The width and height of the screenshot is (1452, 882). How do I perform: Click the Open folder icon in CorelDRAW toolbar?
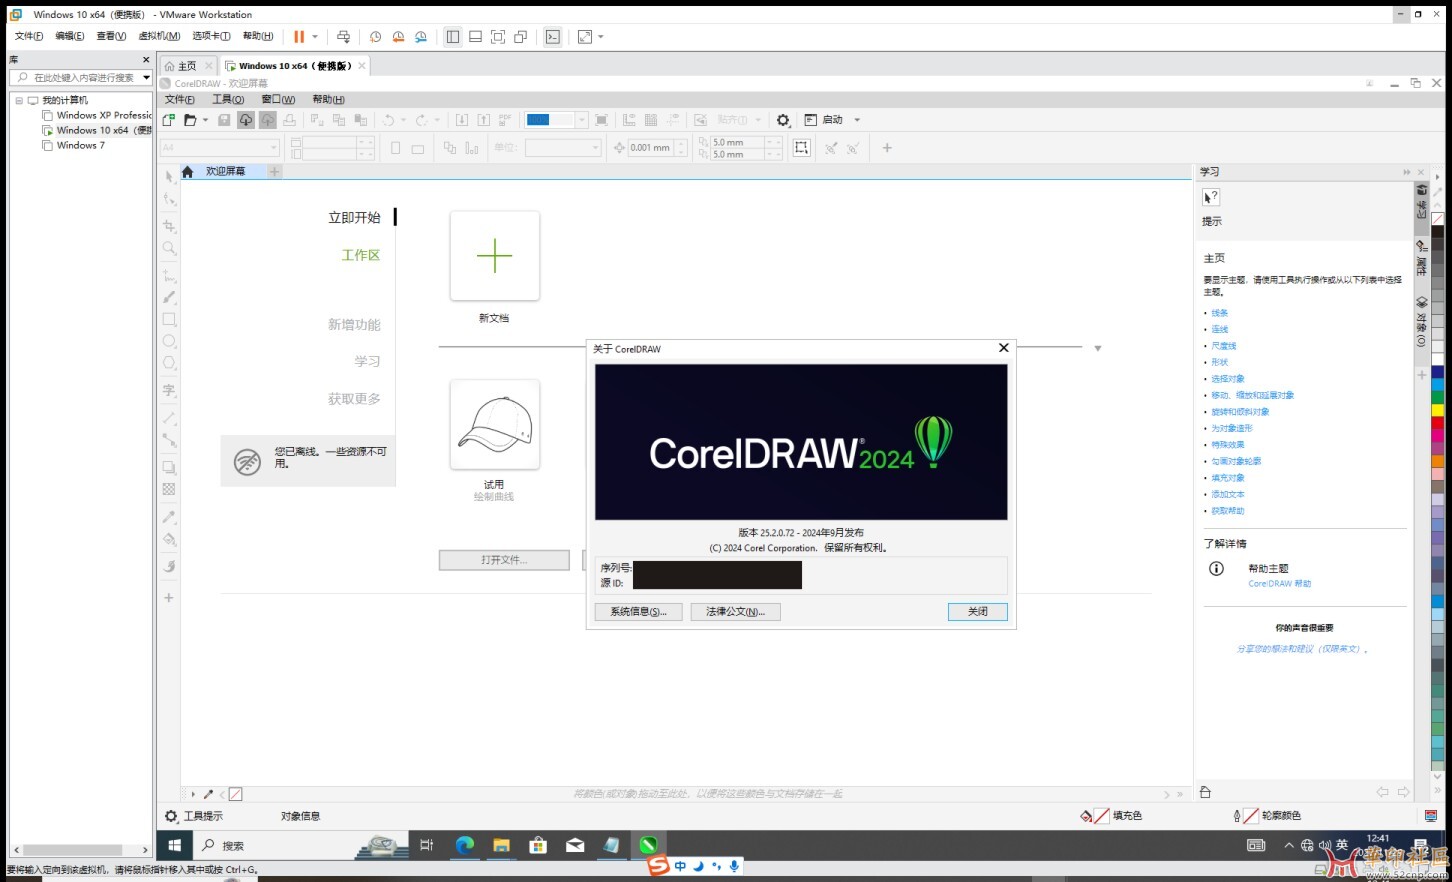190,120
